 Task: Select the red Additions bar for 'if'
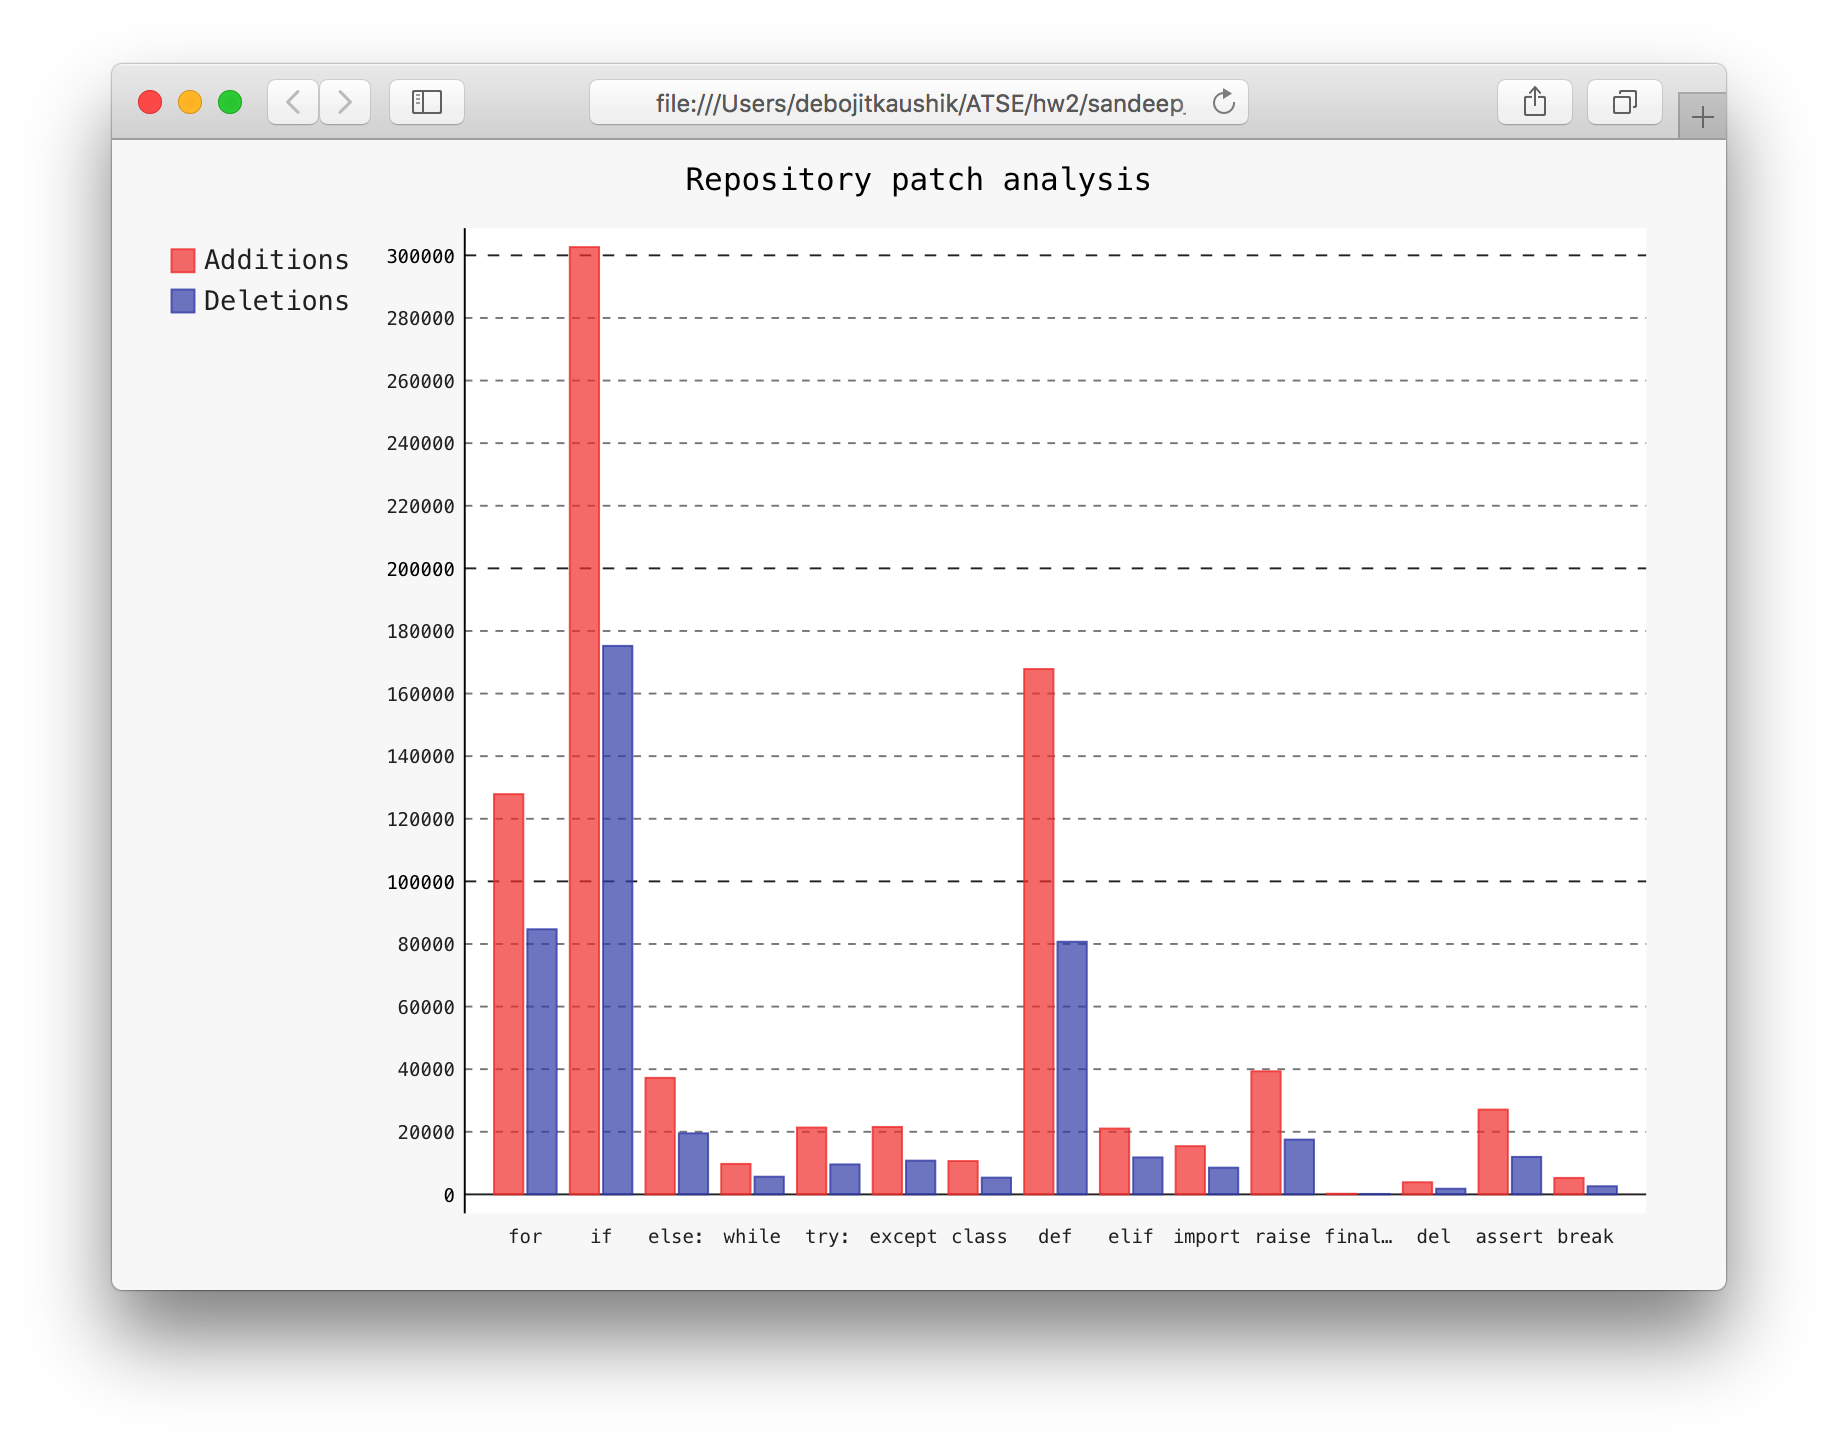point(584,720)
